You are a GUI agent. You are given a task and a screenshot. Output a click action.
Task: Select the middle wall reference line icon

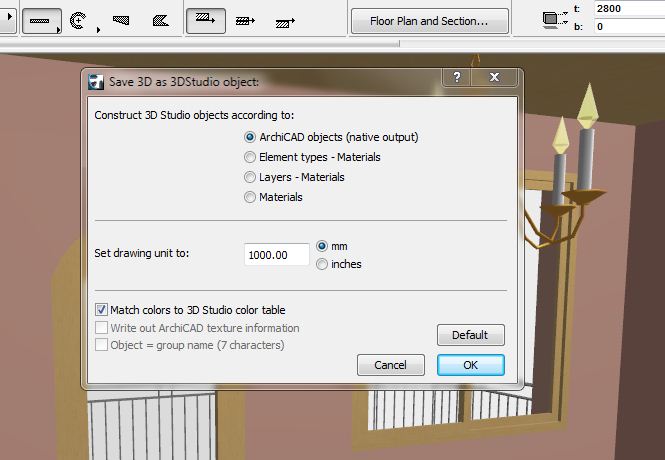click(x=245, y=20)
